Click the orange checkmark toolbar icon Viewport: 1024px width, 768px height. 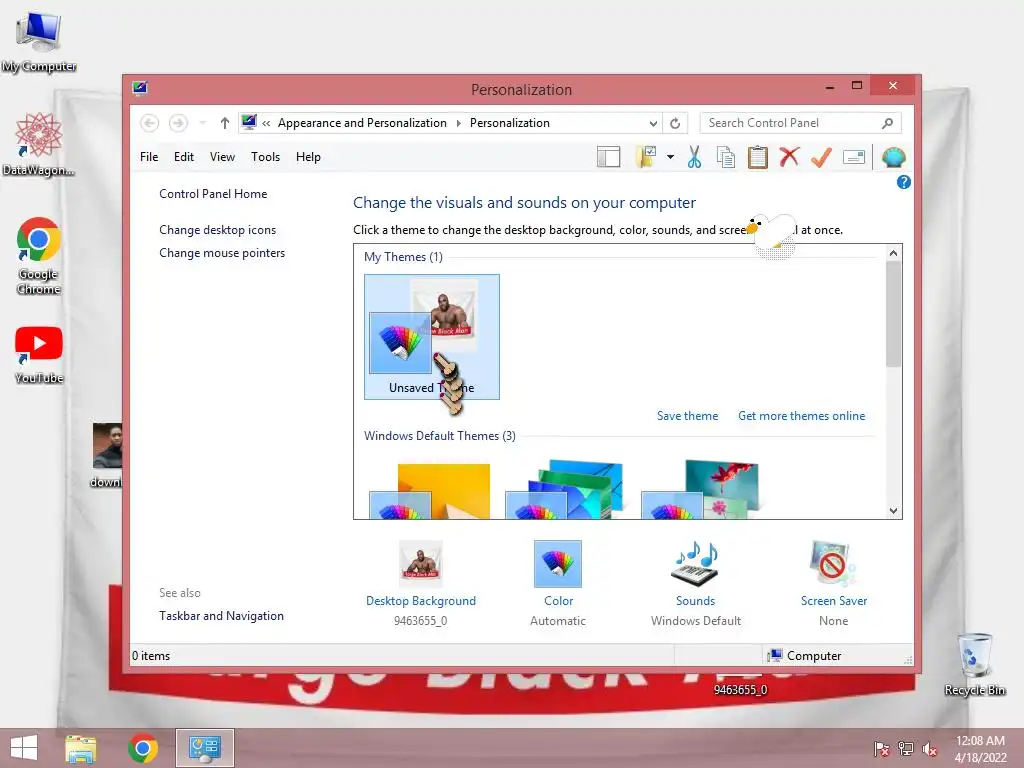click(x=822, y=157)
